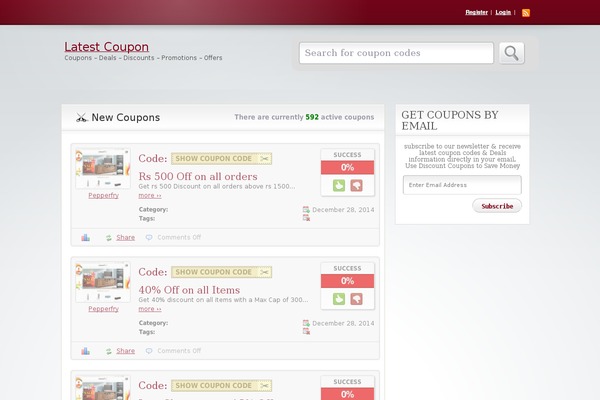Open Pepperfry thumbnail of Rs 500 Off coupon
This screenshot has width=600, height=400.
pyautogui.click(x=103, y=168)
